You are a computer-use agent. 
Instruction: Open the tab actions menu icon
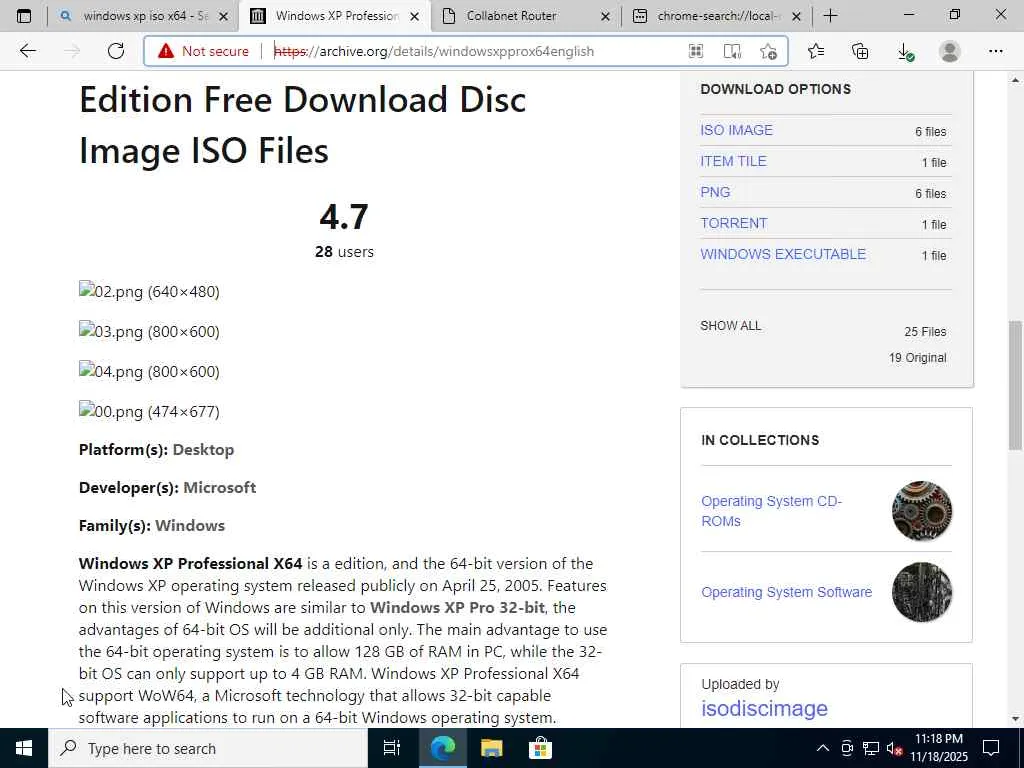click(24, 16)
